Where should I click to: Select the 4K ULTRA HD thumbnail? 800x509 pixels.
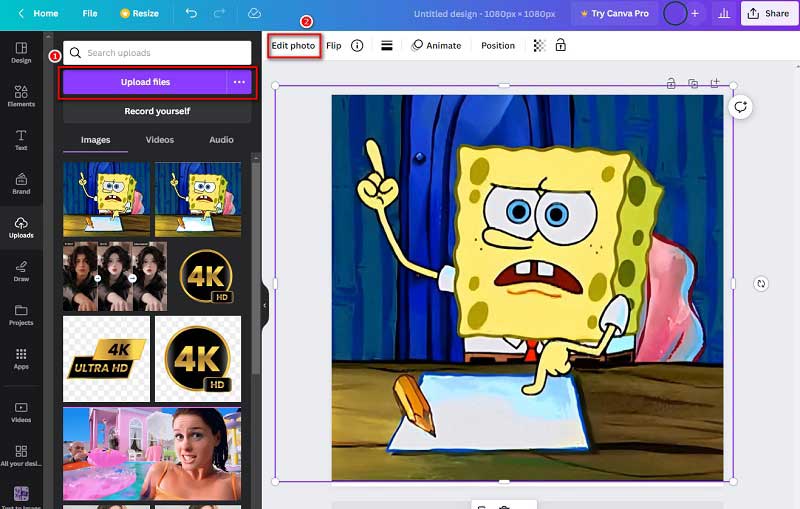click(107, 359)
